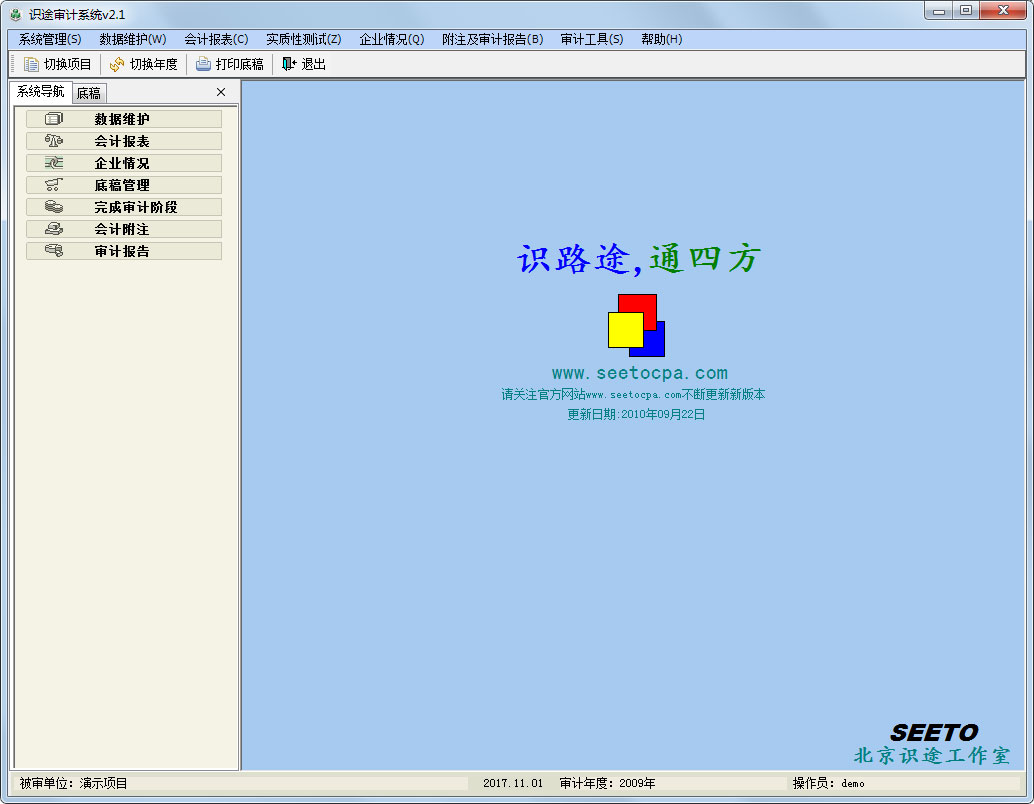Click the icon beside 数据维护 in the navigation panel
The image size is (1034, 804).
[x=54, y=119]
